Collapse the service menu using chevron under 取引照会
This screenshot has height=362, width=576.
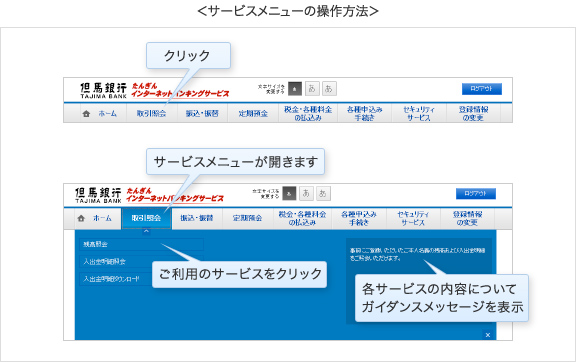tap(146, 231)
